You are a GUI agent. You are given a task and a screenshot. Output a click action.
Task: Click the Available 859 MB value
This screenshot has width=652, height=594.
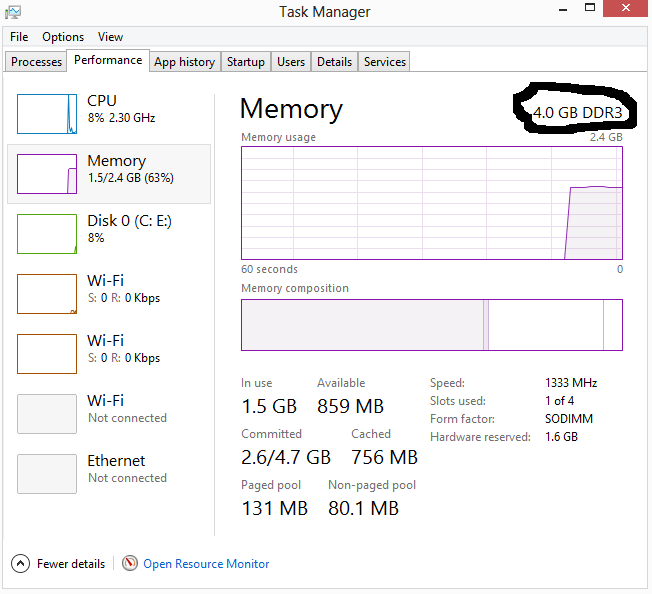(x=350, y=406)
